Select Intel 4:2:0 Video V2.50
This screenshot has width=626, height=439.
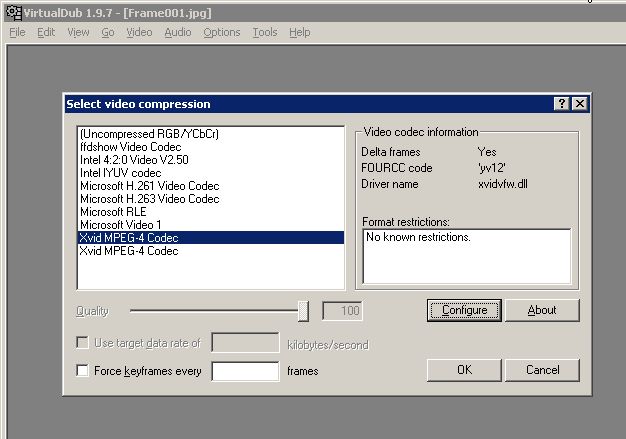pos(211,160)
